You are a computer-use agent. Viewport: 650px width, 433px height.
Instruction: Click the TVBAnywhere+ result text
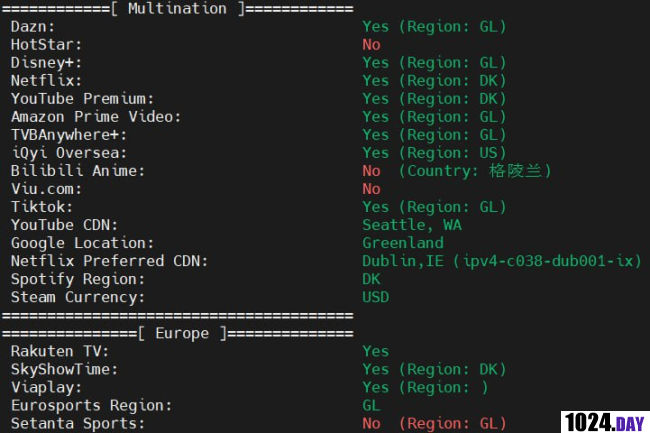tap(434, 135)
